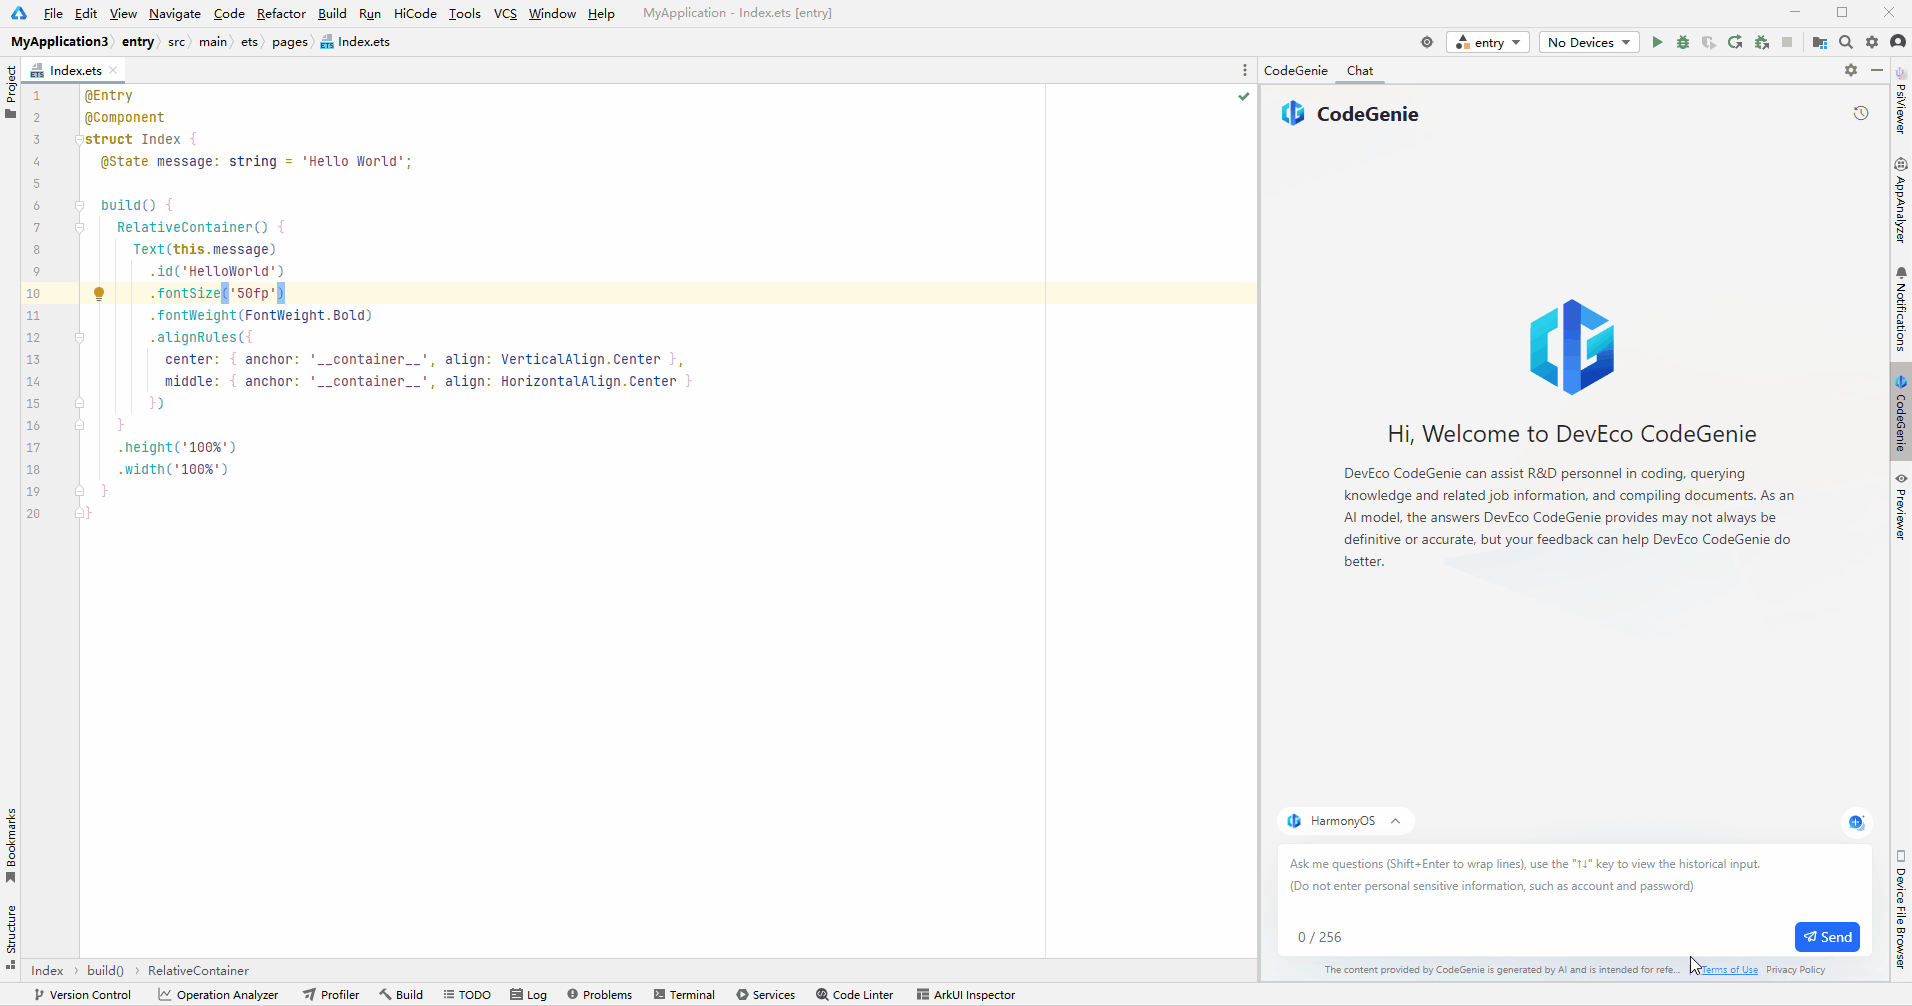
Task: Click the Apply Changes reload icon
Action: pyautogui.click(x=1735, y=42)
